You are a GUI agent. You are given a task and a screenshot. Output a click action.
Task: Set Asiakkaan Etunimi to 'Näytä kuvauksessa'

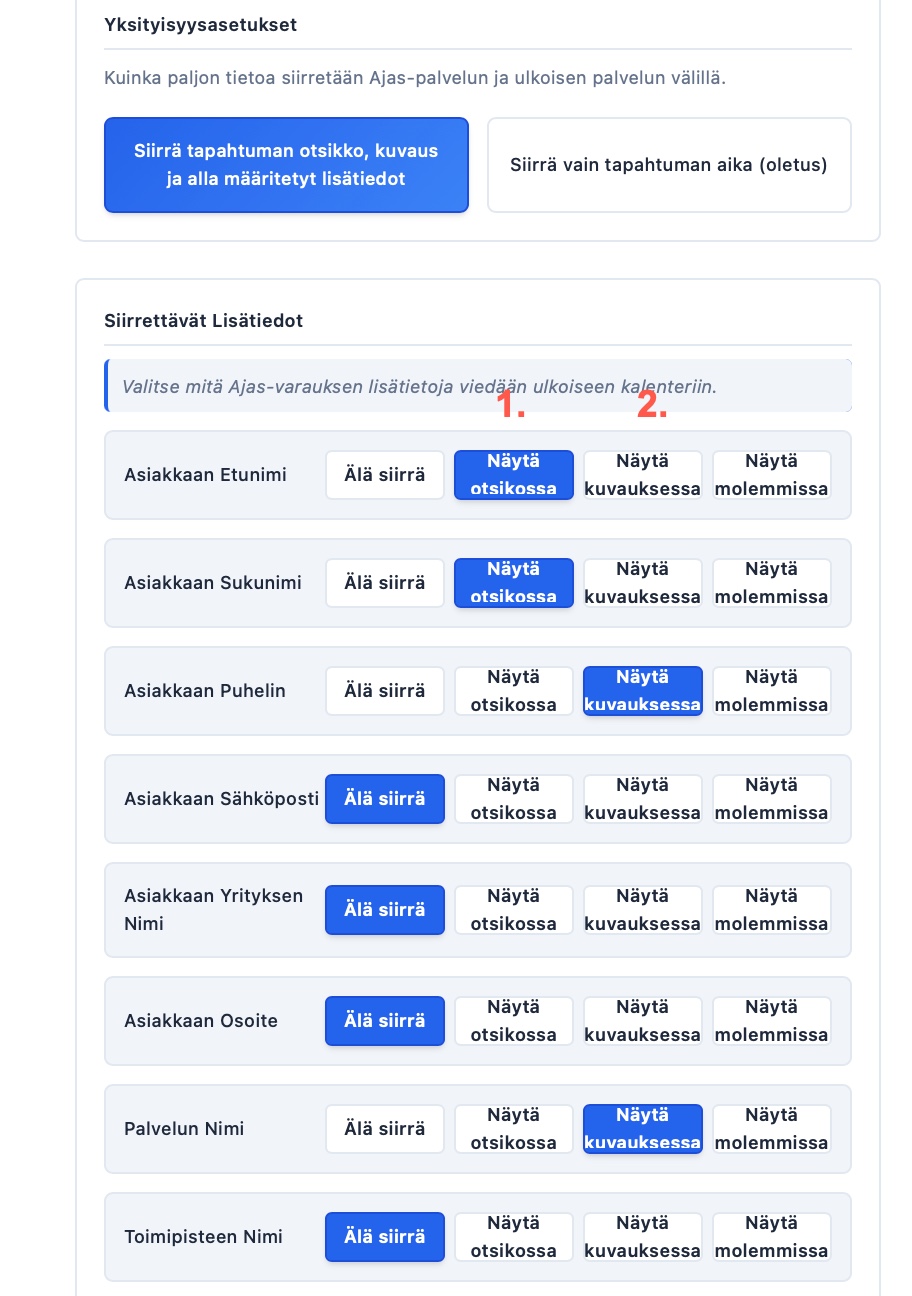pos(643,475)
